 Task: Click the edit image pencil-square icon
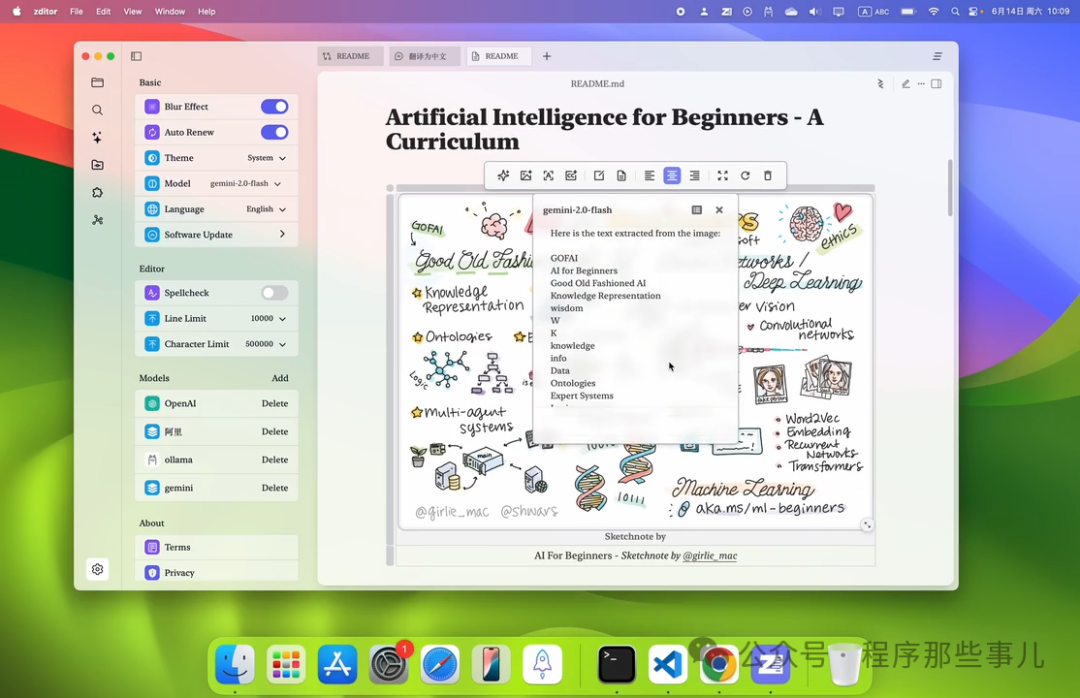599,176
